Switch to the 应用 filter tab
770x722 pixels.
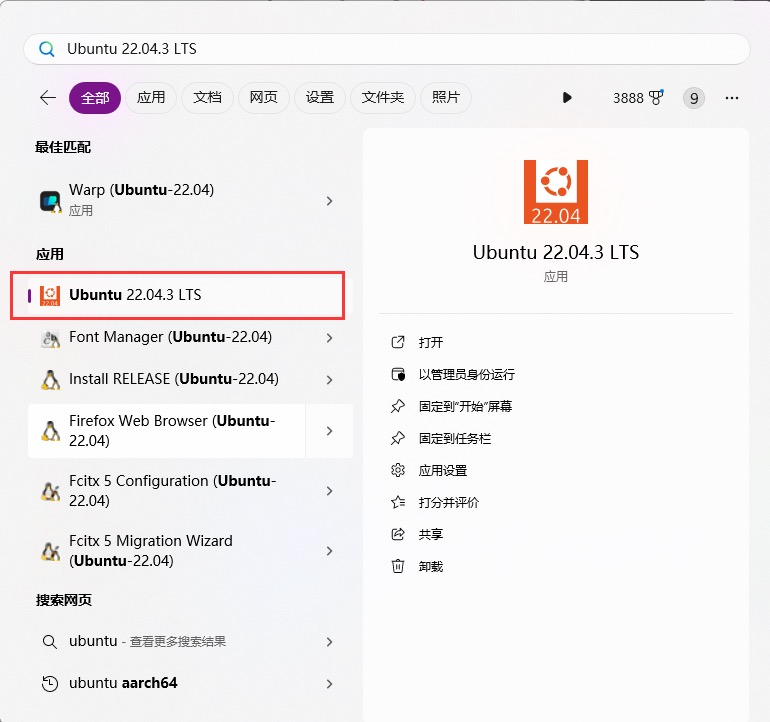tap(151, 97)
